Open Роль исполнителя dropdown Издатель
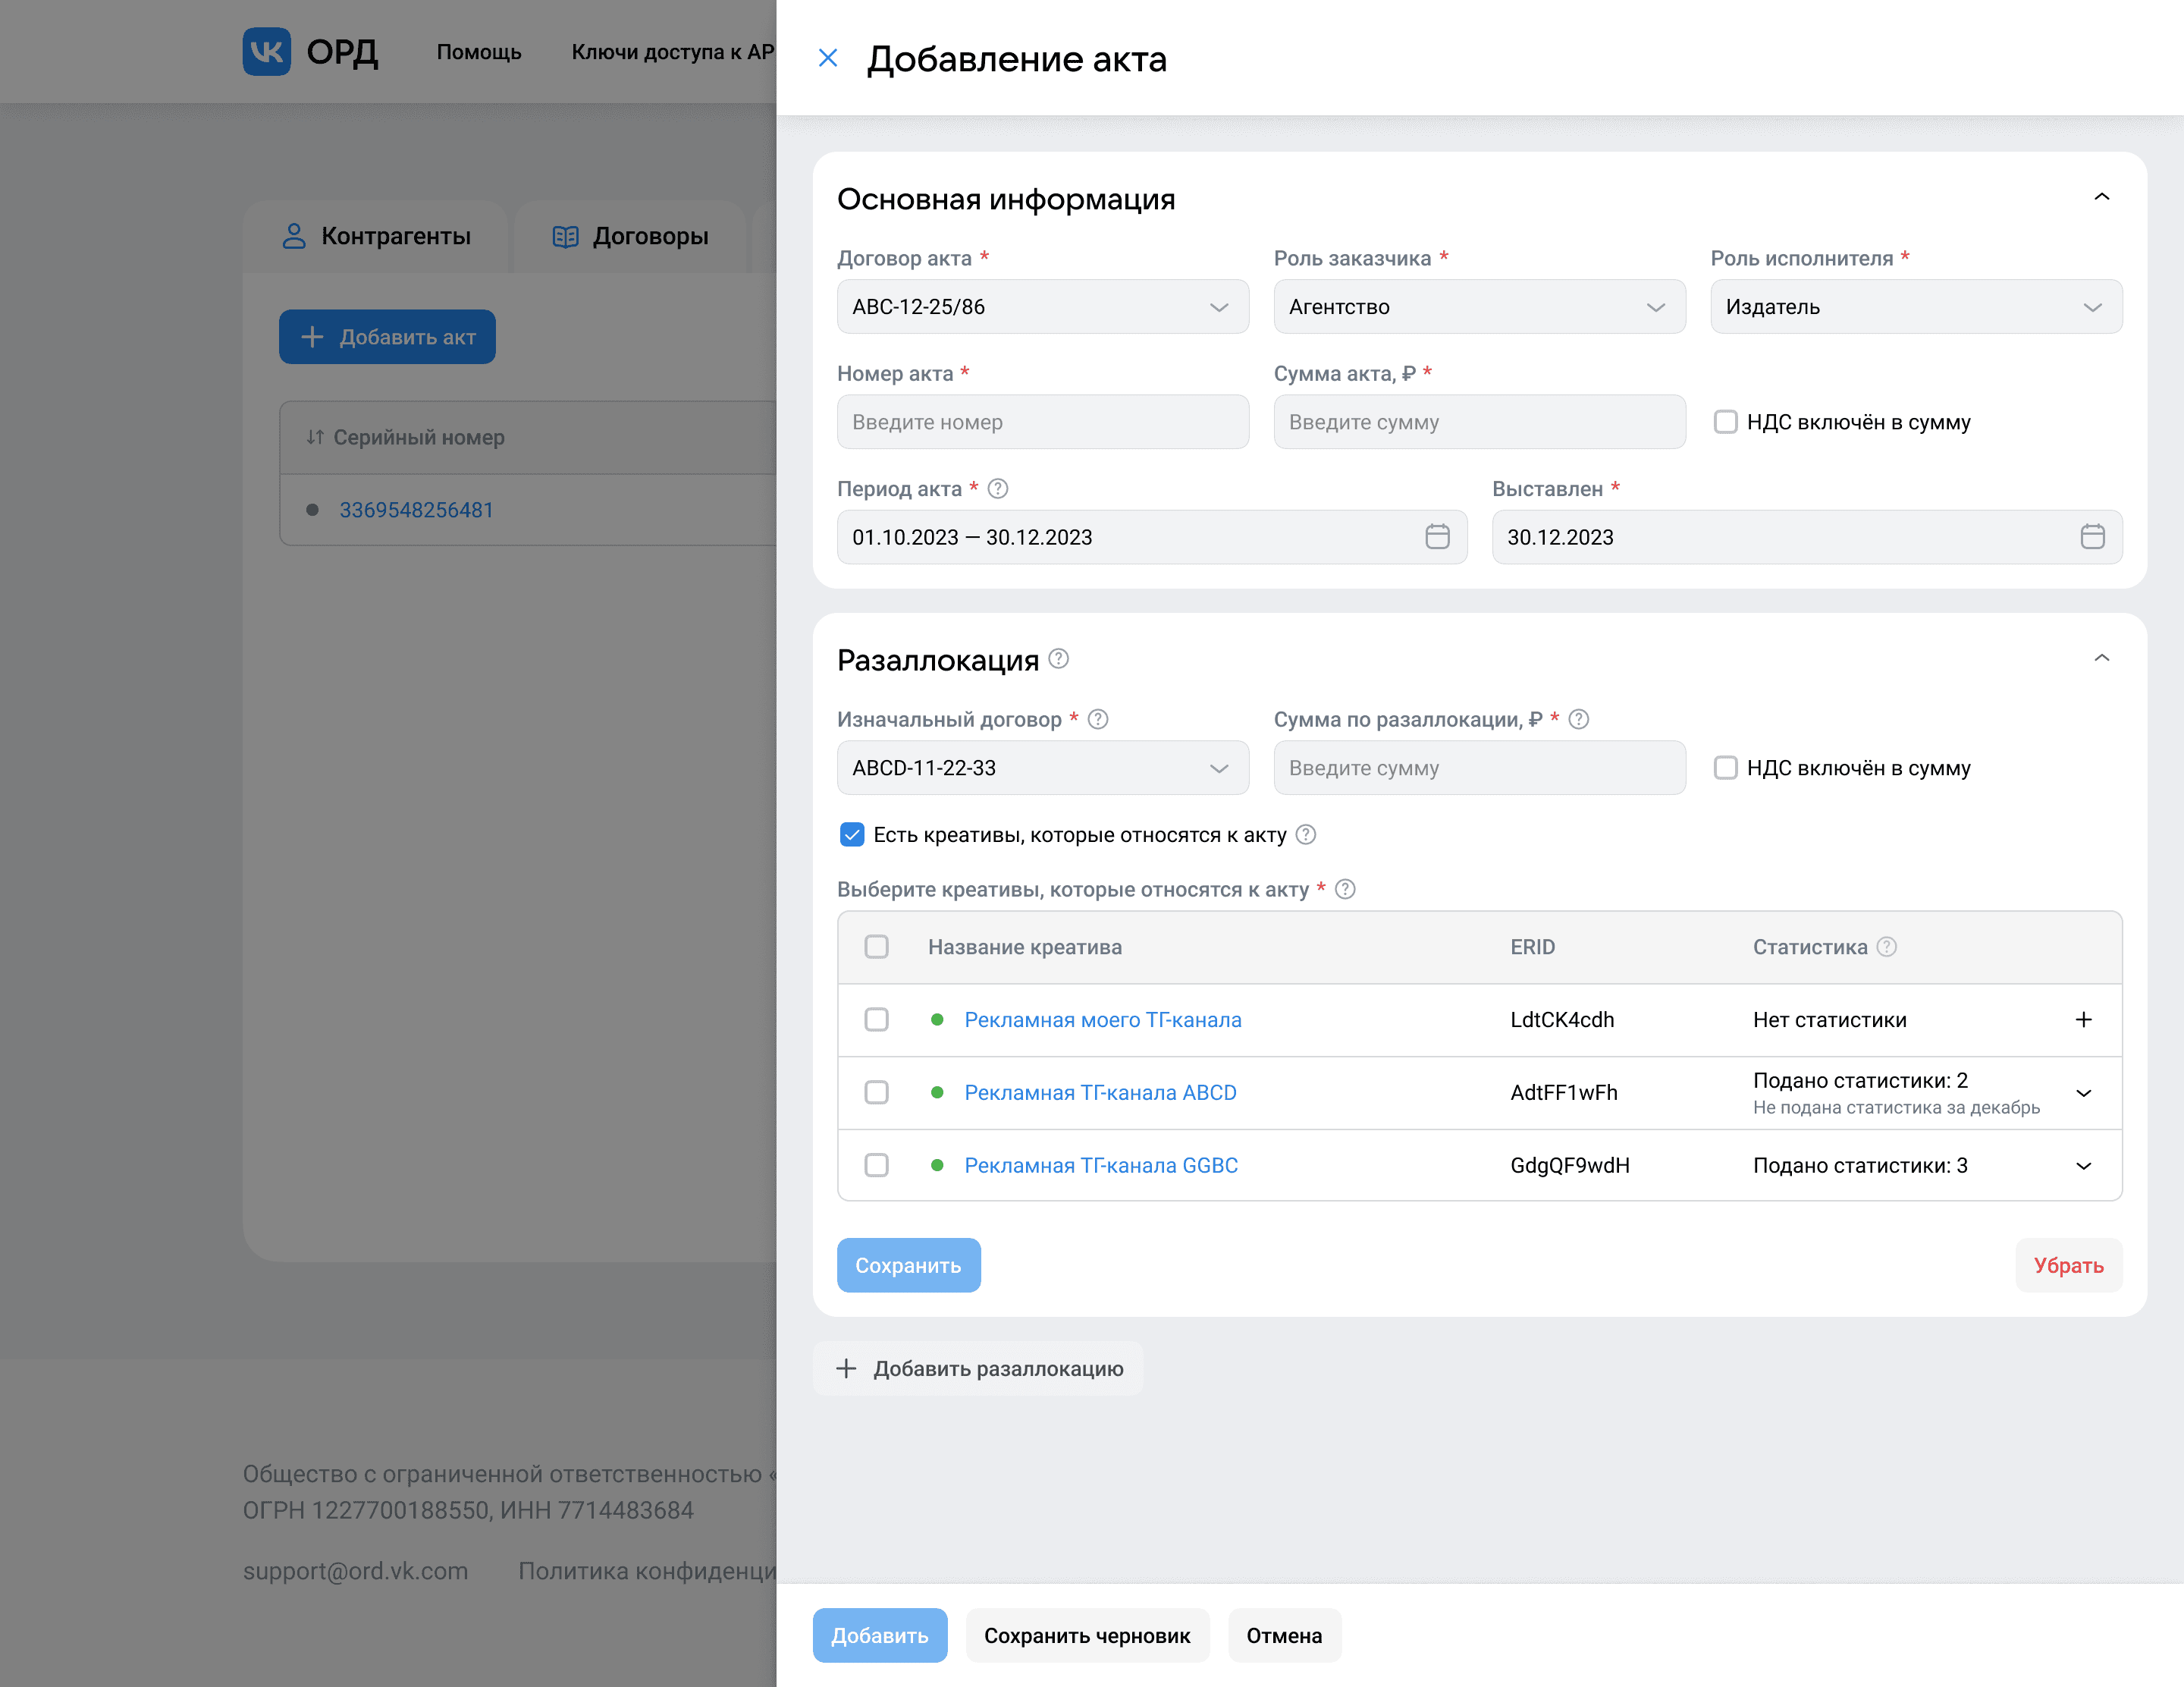This screenshot has height=1687, width=2184. (1915, 307)
